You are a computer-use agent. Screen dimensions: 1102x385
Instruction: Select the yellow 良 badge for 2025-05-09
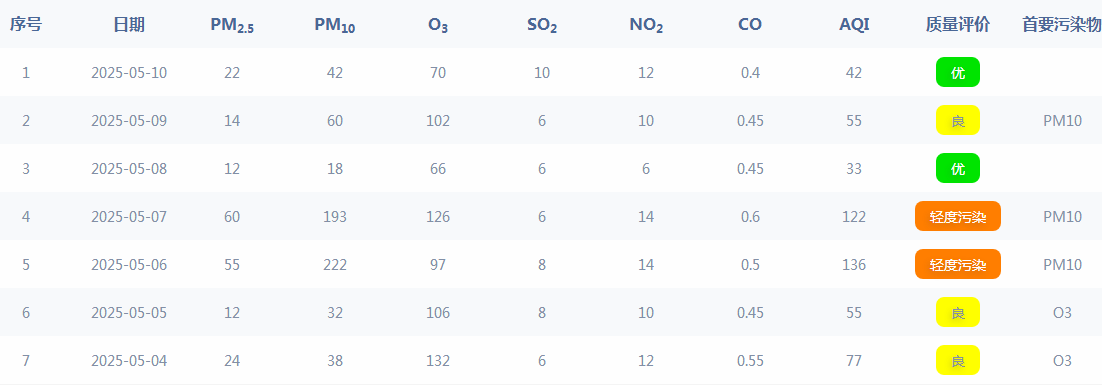(957, 120)
